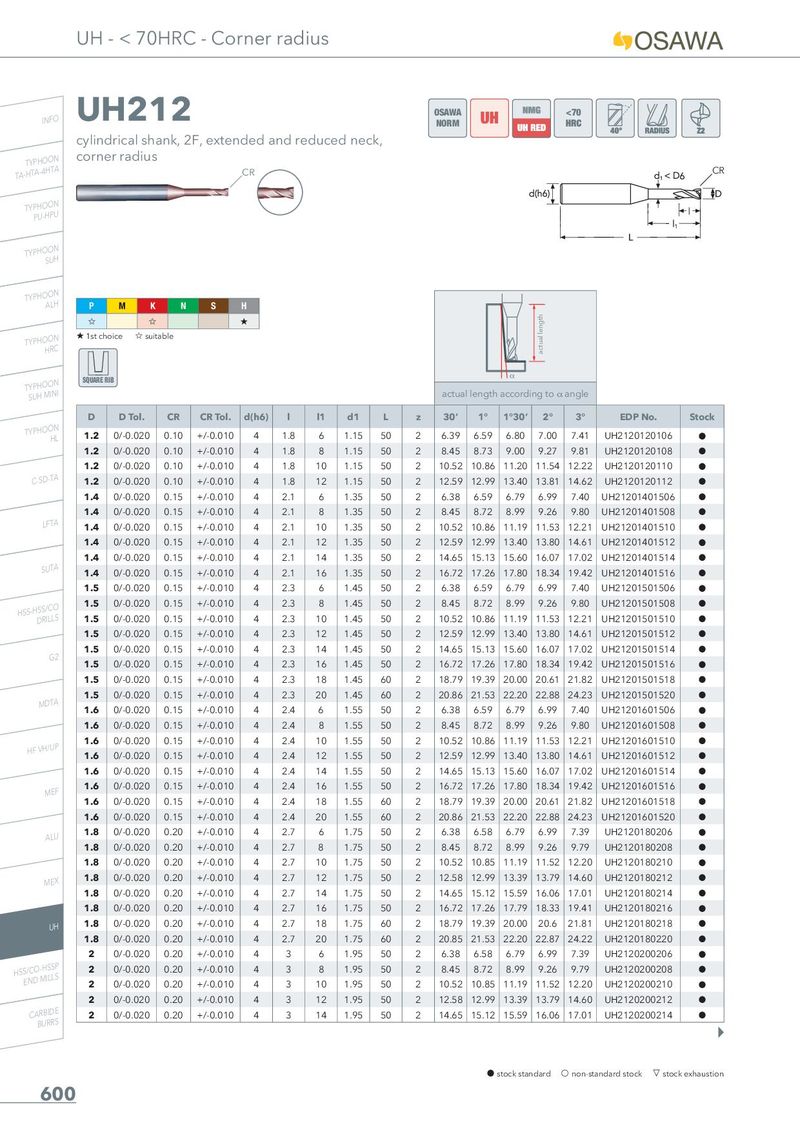Click the UH212 product heading
The height and width of the screenshot is (1132, 800).
coord(134,110)
